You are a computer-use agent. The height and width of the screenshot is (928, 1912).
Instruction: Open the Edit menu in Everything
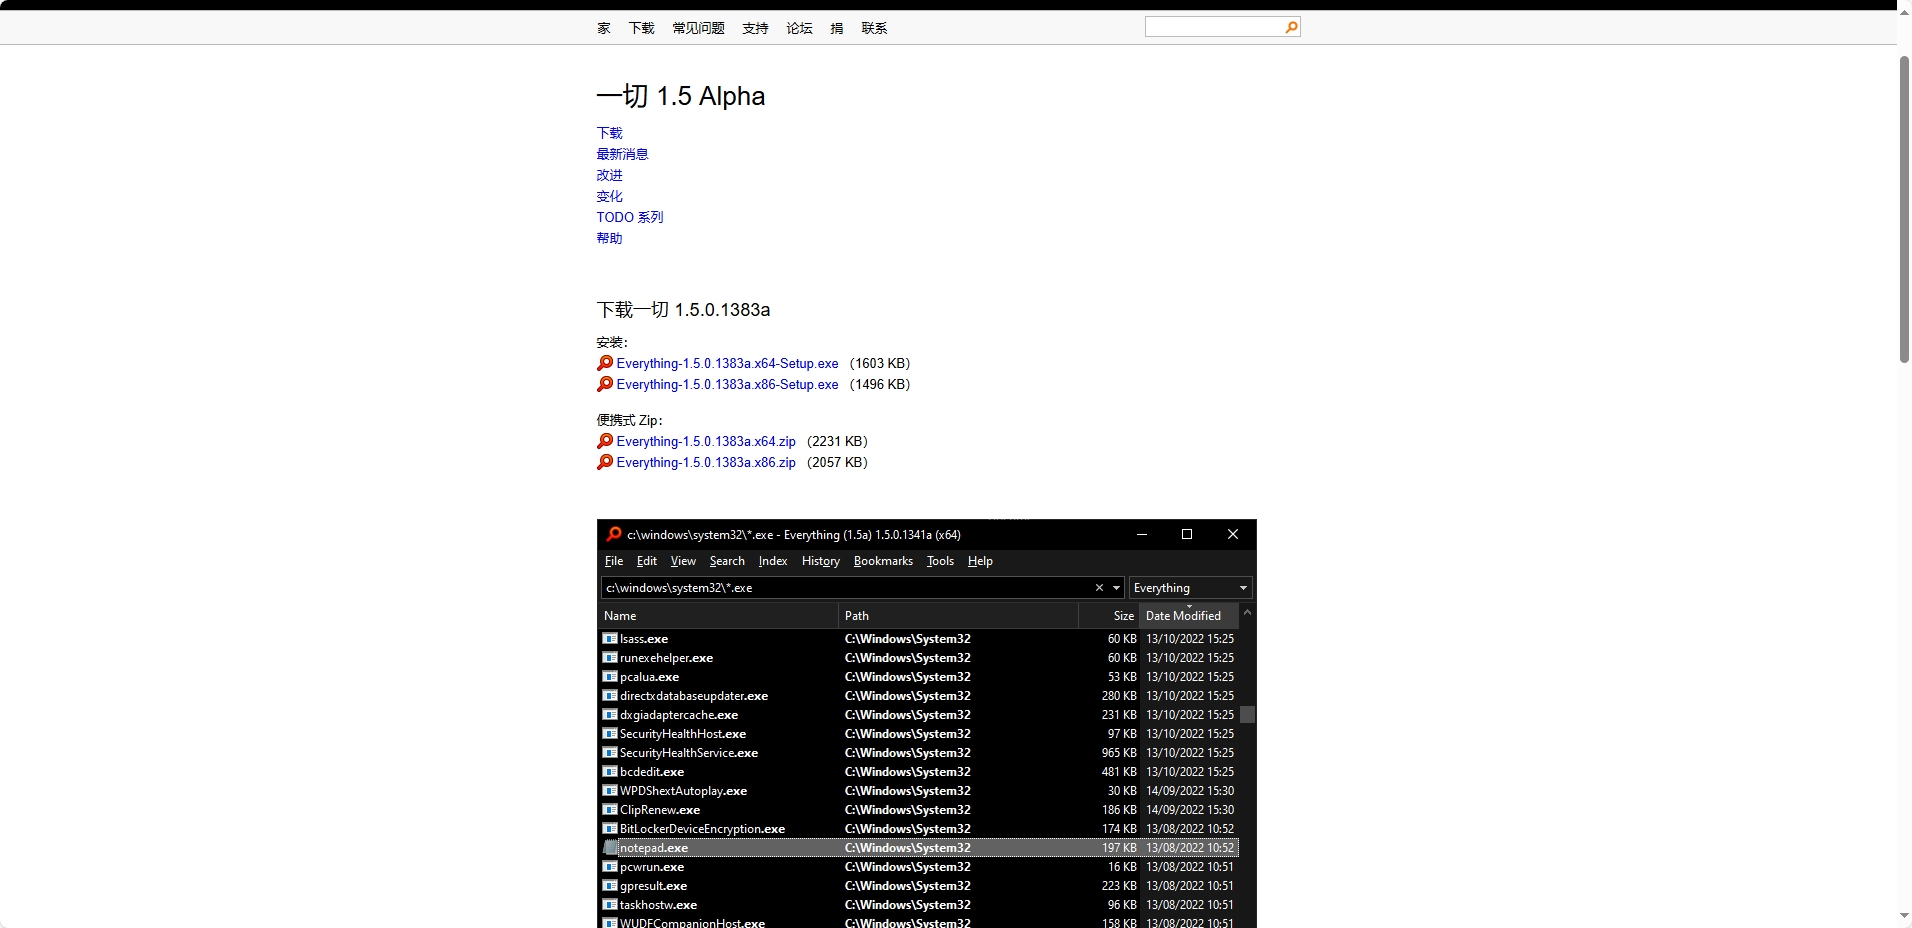click(x=647, y=561)
